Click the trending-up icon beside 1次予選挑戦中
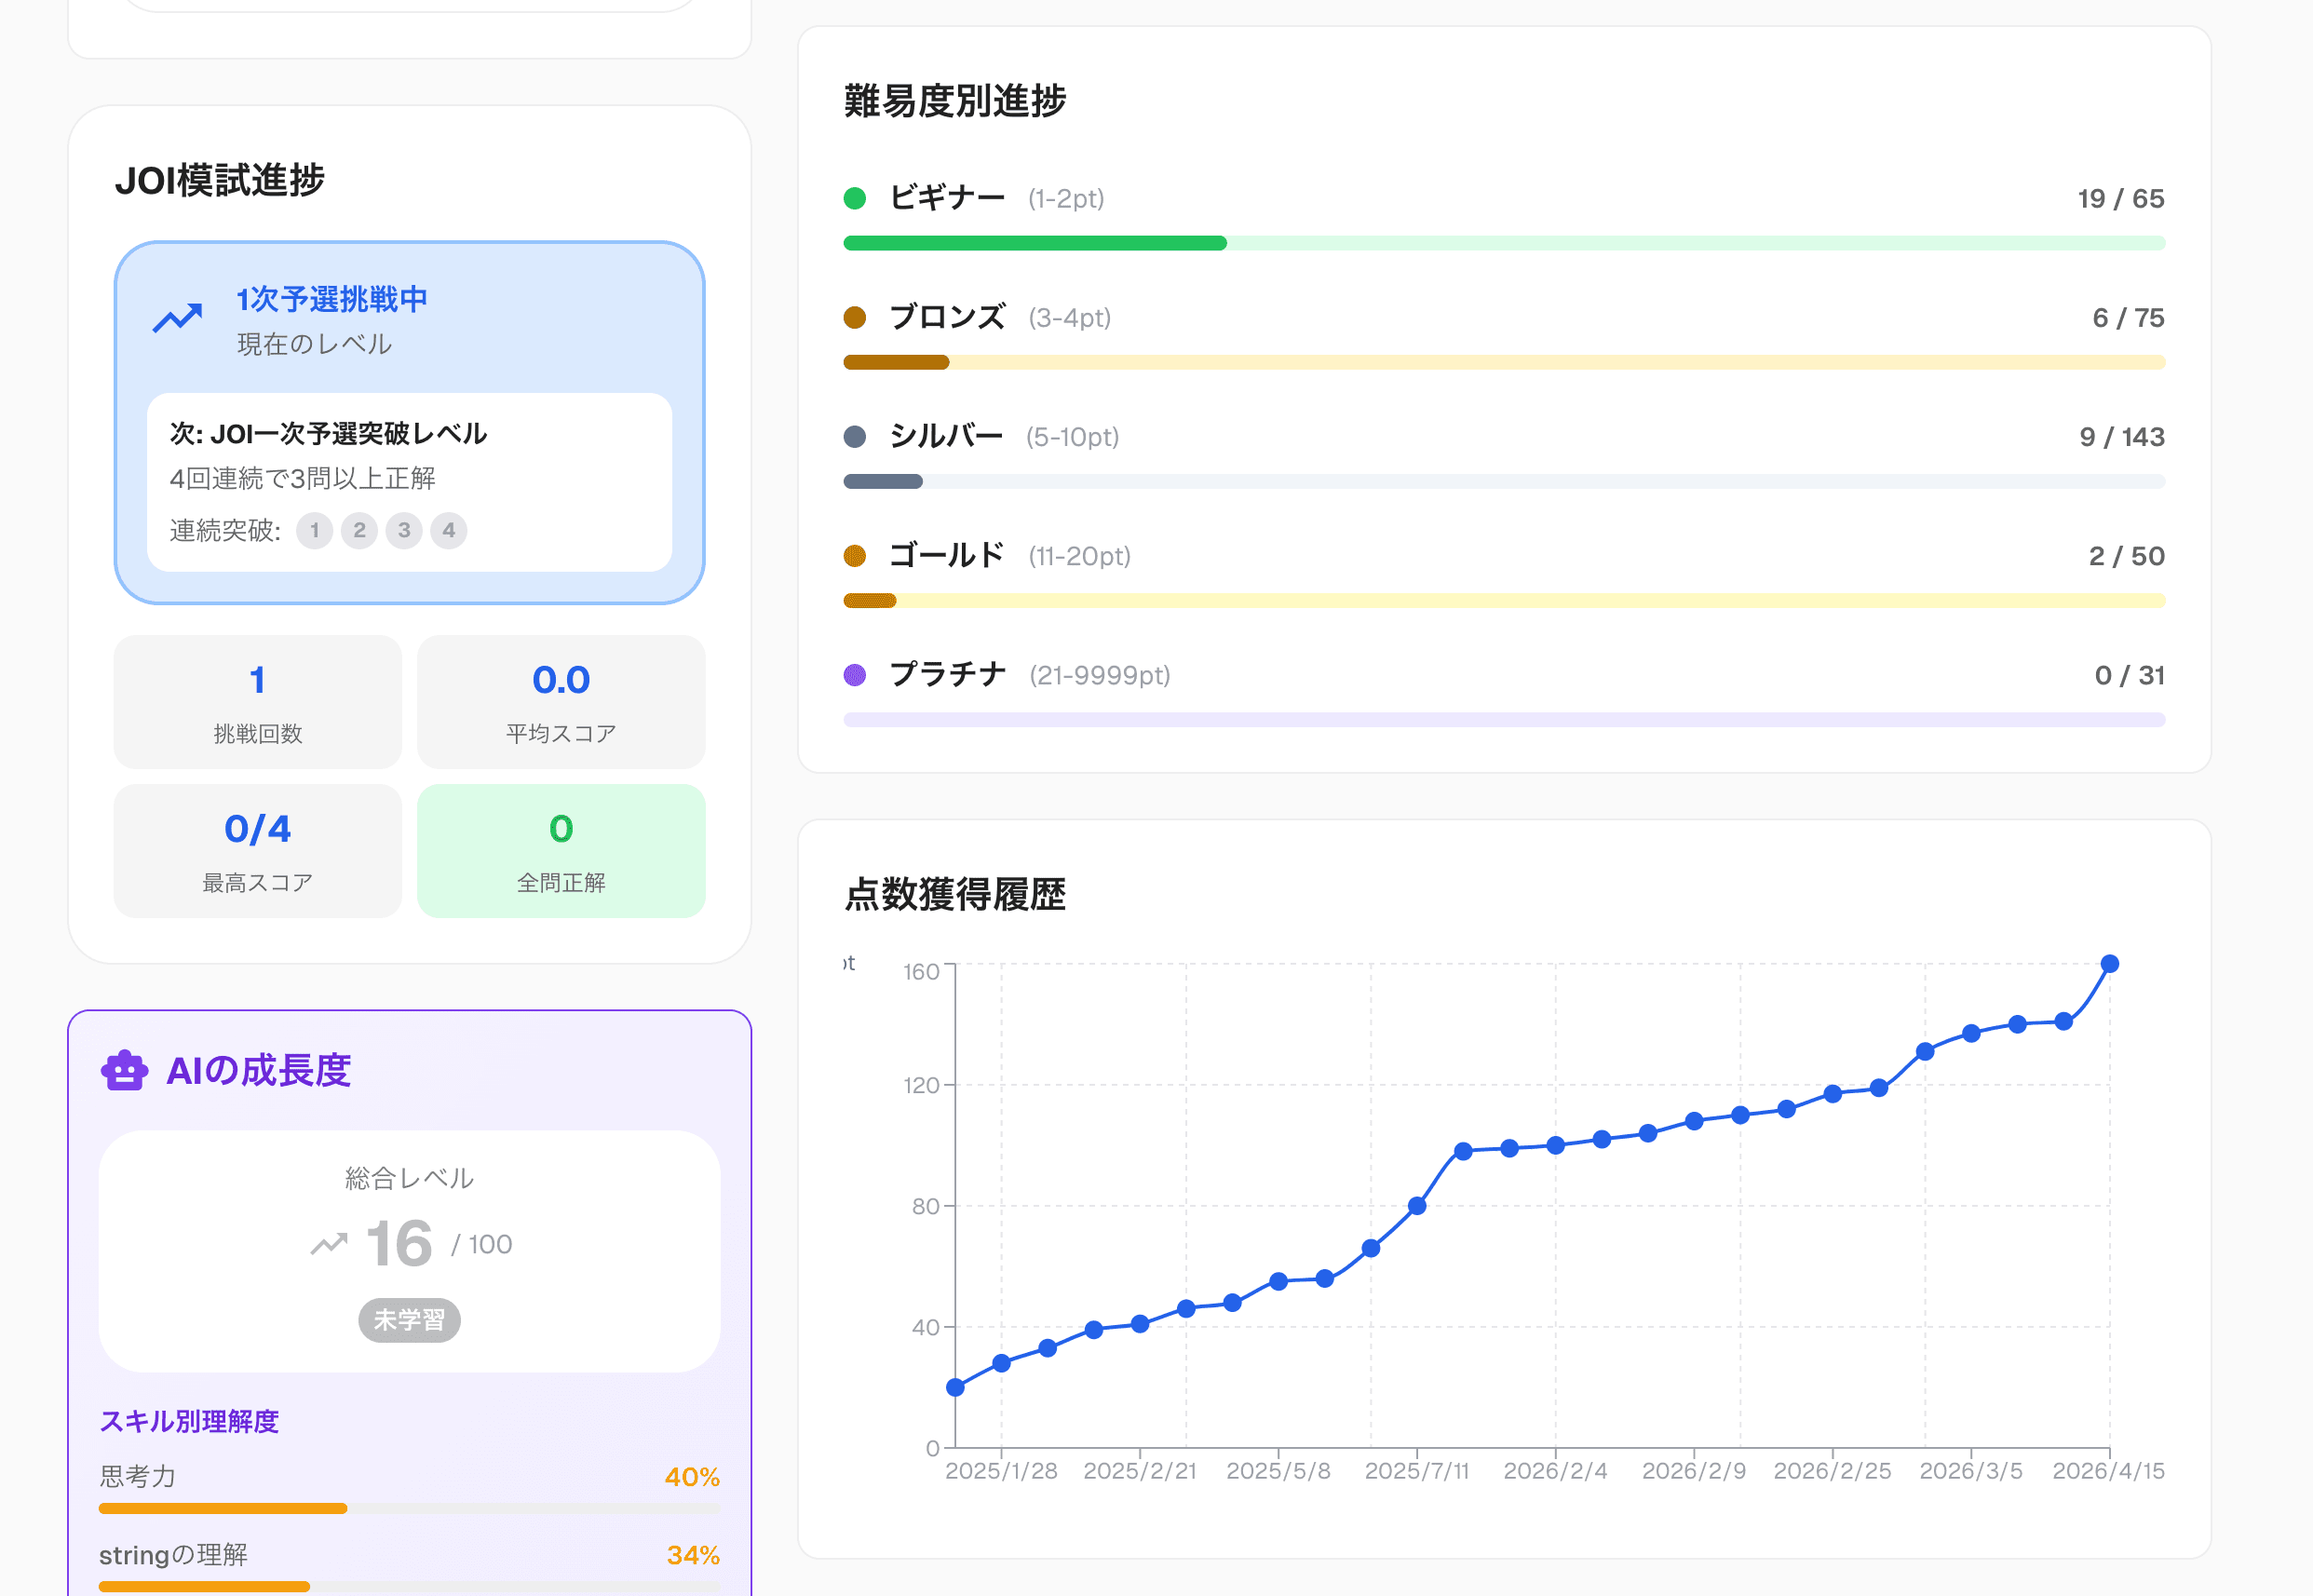This screenshot has width=2313, height=1596. click(177, 318)
